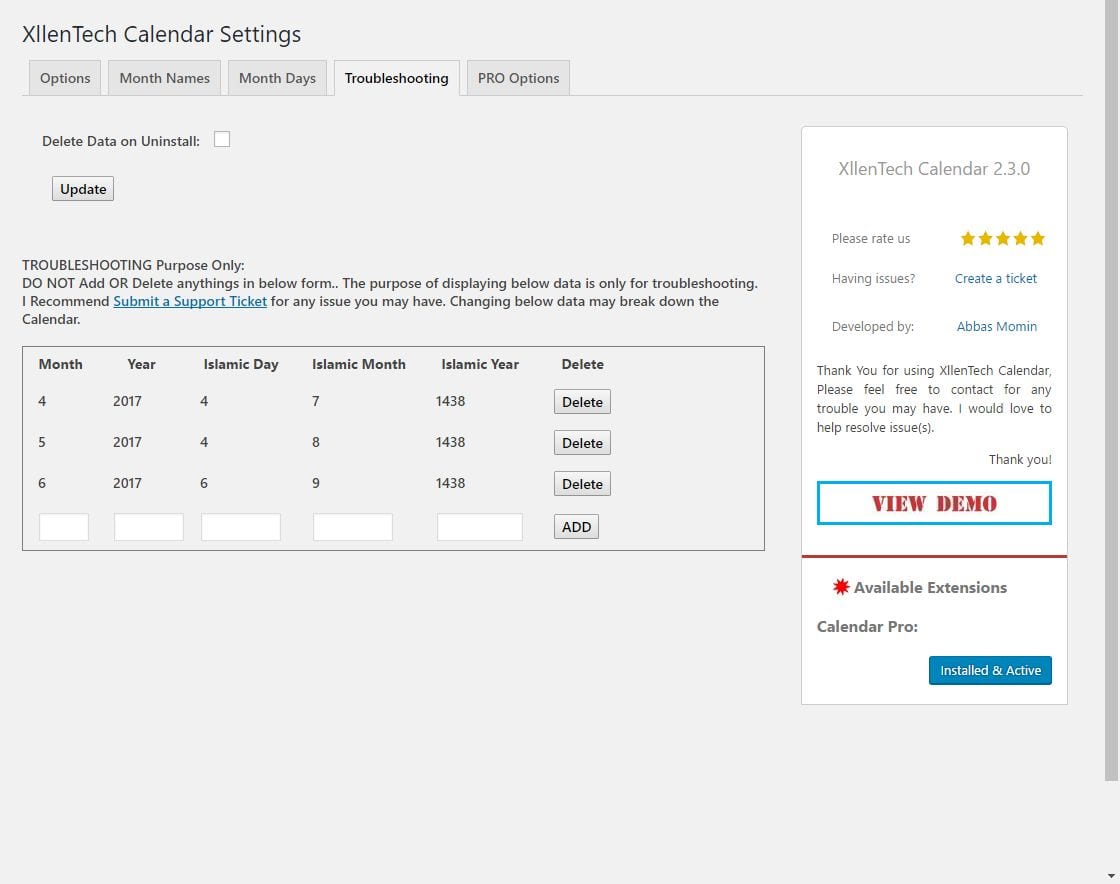Delete the row with Islamic month 9
The image size is (1120, 884).
tap(582, 484)
